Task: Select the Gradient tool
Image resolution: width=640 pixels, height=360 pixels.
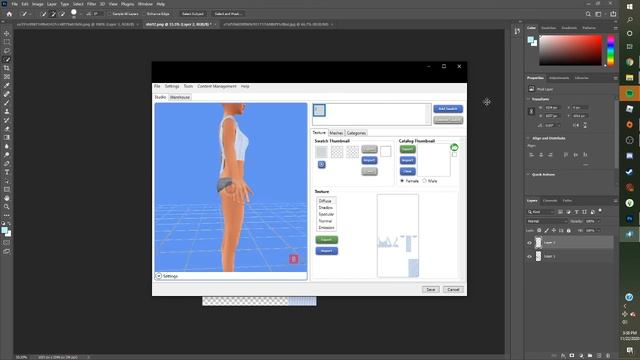Action: pos(7,138)
